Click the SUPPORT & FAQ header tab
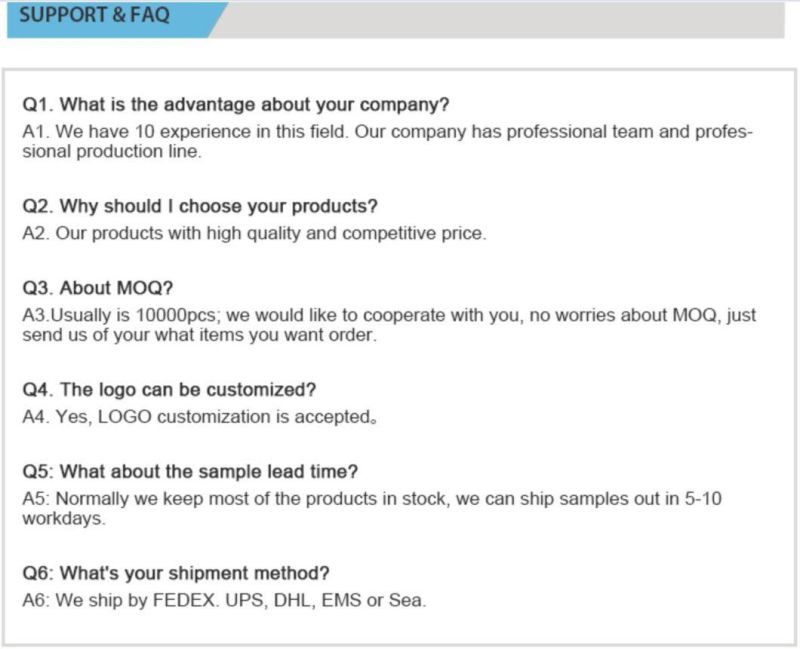The image size is (800, 649). (x=110, y=19)
